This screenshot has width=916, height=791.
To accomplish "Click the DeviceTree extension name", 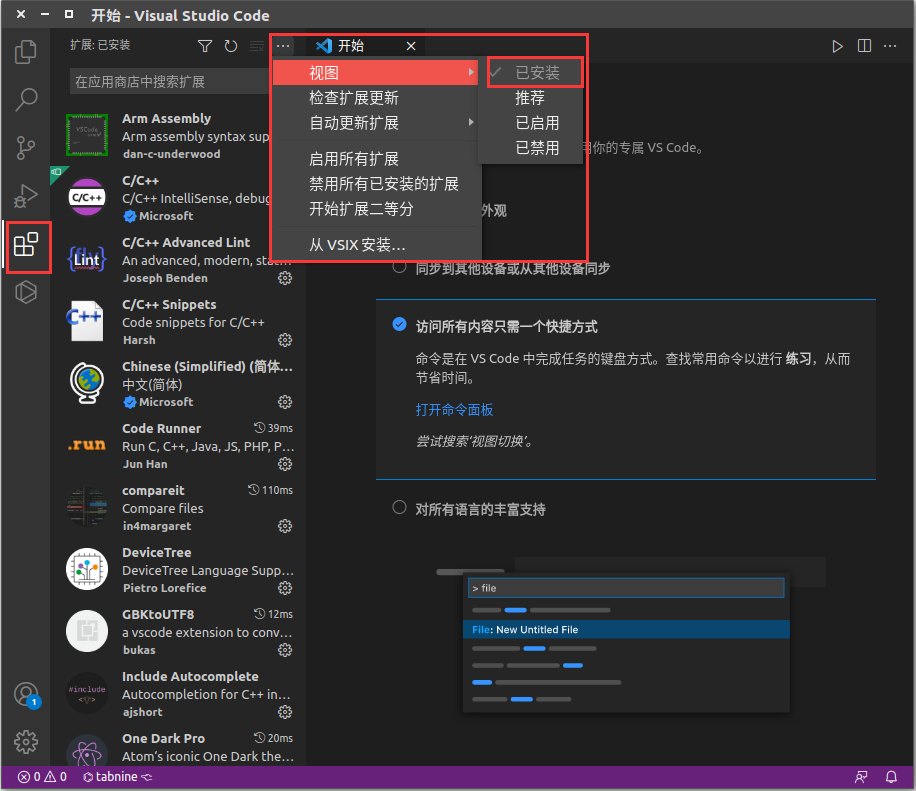I will (x=157, y=552).
